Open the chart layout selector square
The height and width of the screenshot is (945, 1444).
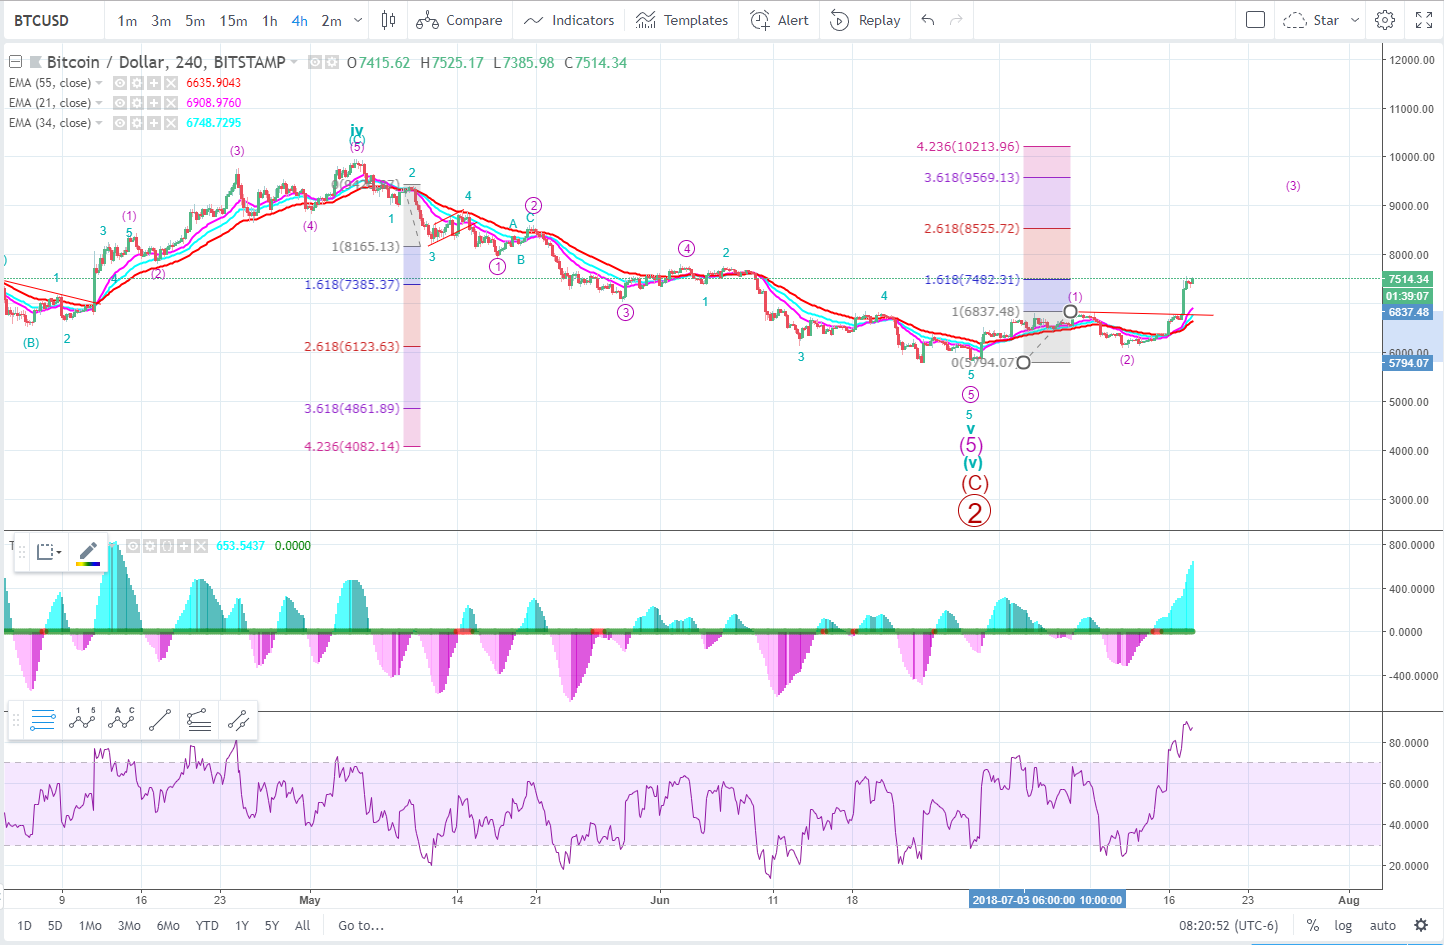click(1256, 20)
